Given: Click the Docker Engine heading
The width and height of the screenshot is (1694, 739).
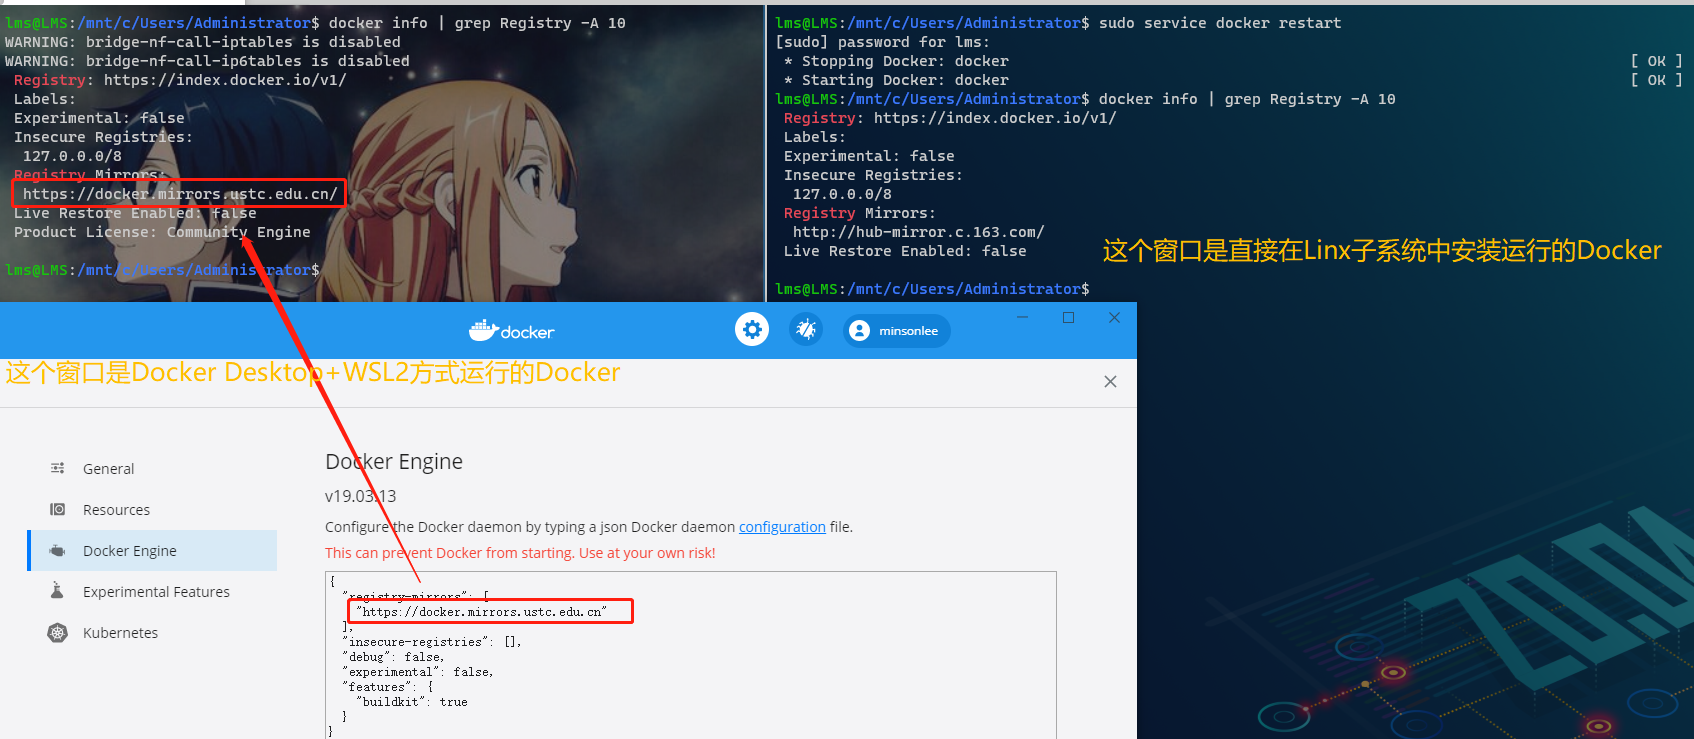Looking at the screenshot, I should [394, 461].
